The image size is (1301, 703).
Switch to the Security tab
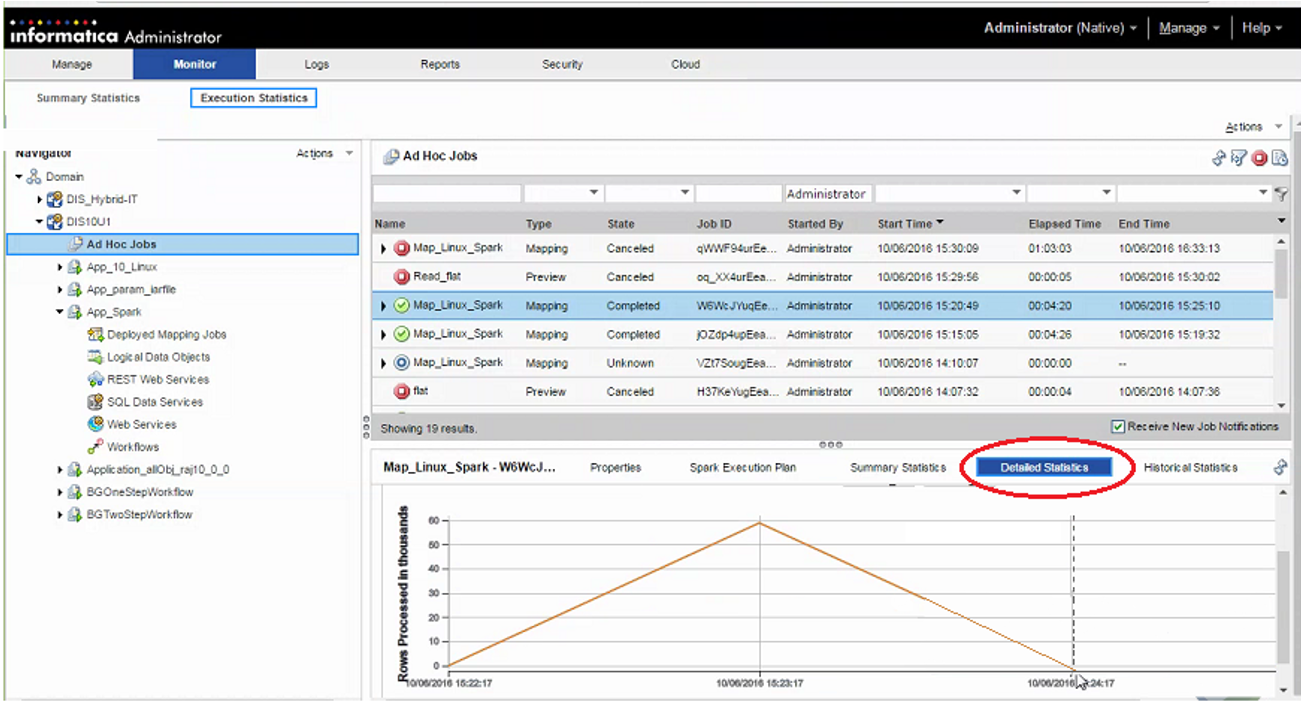(562, 64)
